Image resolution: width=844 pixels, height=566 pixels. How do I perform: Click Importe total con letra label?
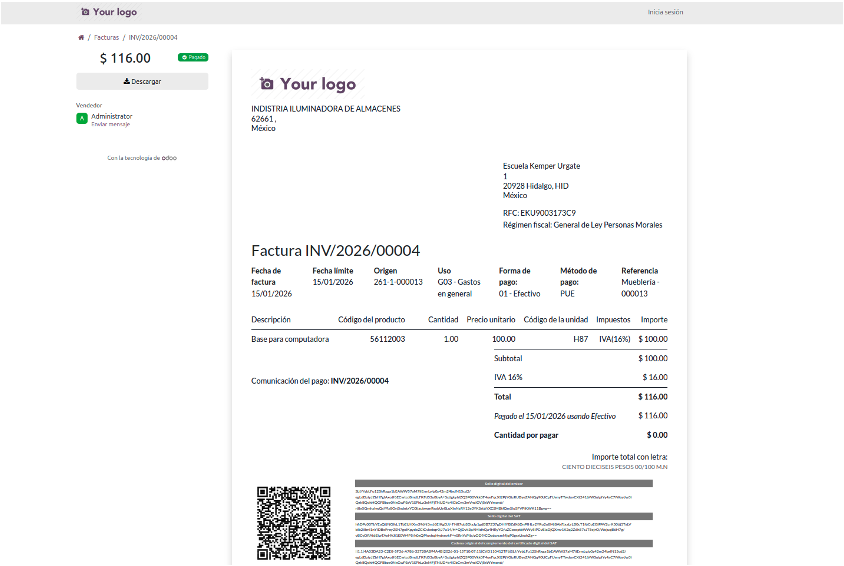click(630, 457)
